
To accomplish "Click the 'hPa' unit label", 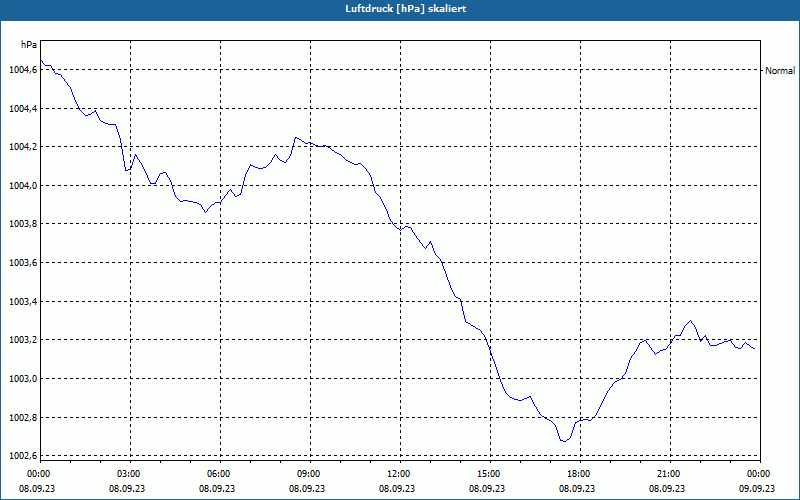I will point(29,45).
